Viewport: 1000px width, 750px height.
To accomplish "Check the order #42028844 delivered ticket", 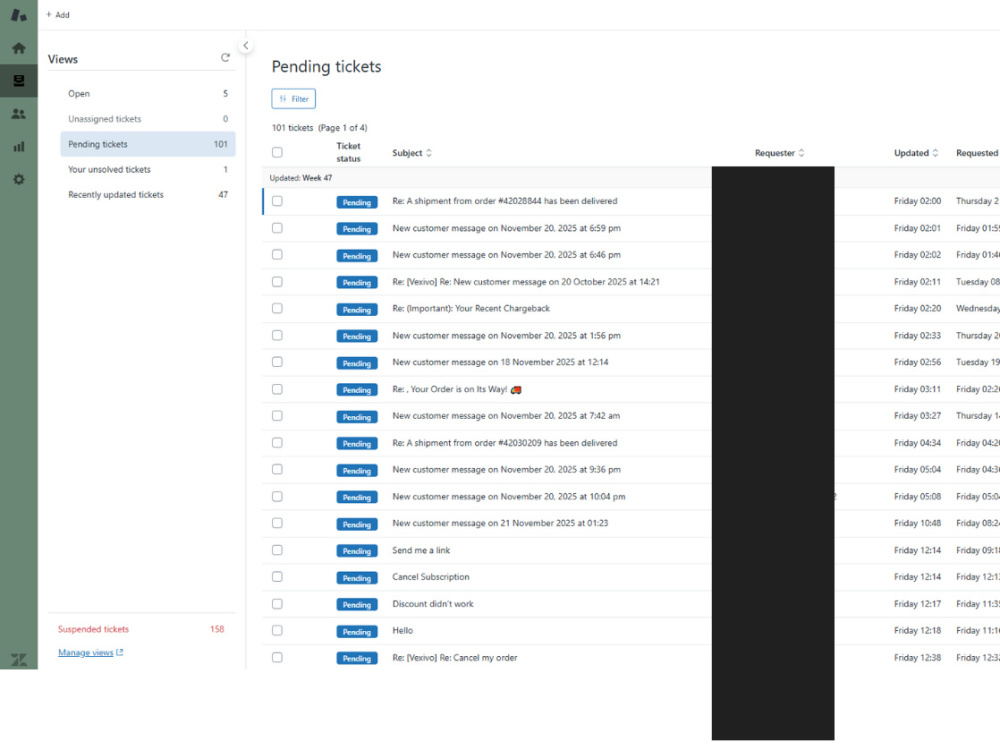I will click(x=277, y=201).
